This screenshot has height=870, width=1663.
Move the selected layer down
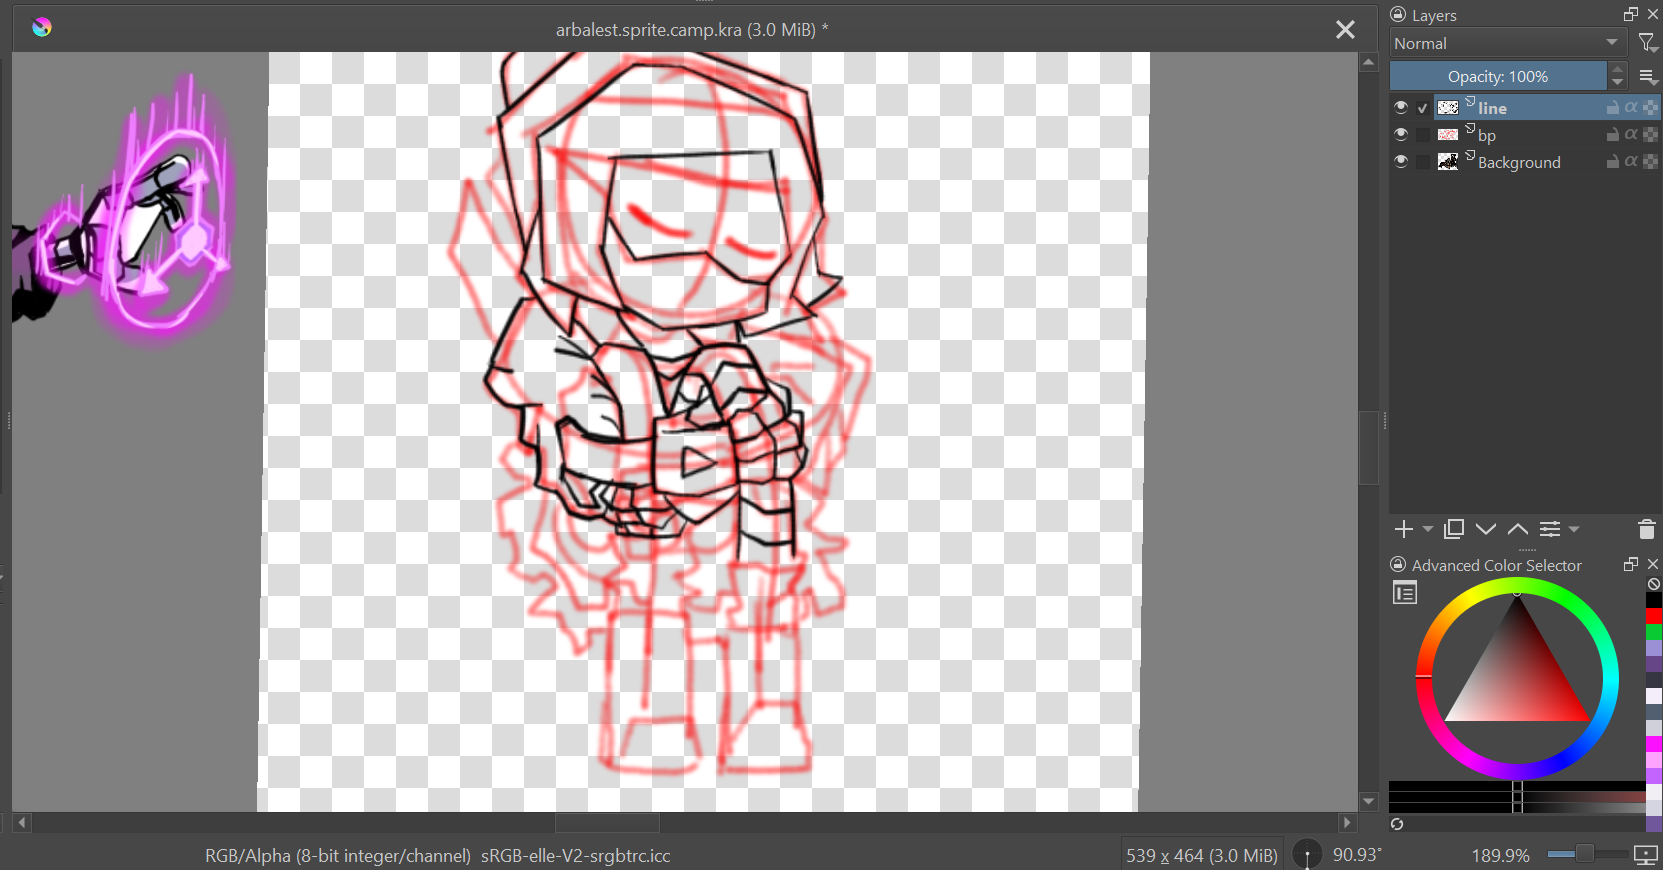click(1486, 529)
